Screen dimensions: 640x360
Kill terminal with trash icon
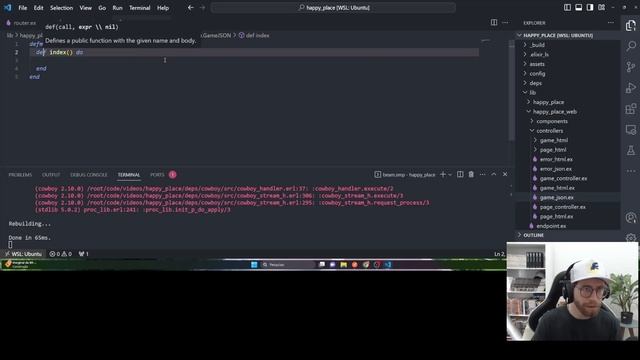tap(471, 174)
